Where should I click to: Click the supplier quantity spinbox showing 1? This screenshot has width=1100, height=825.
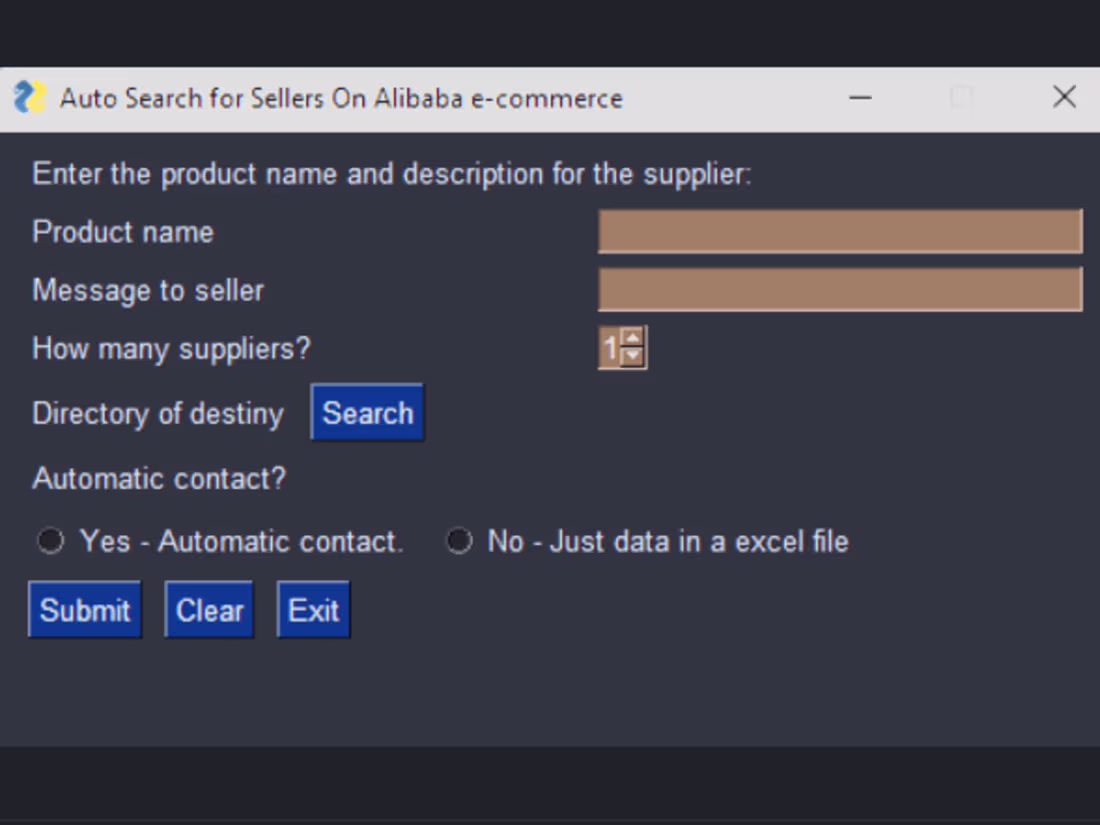click(612, 347)
